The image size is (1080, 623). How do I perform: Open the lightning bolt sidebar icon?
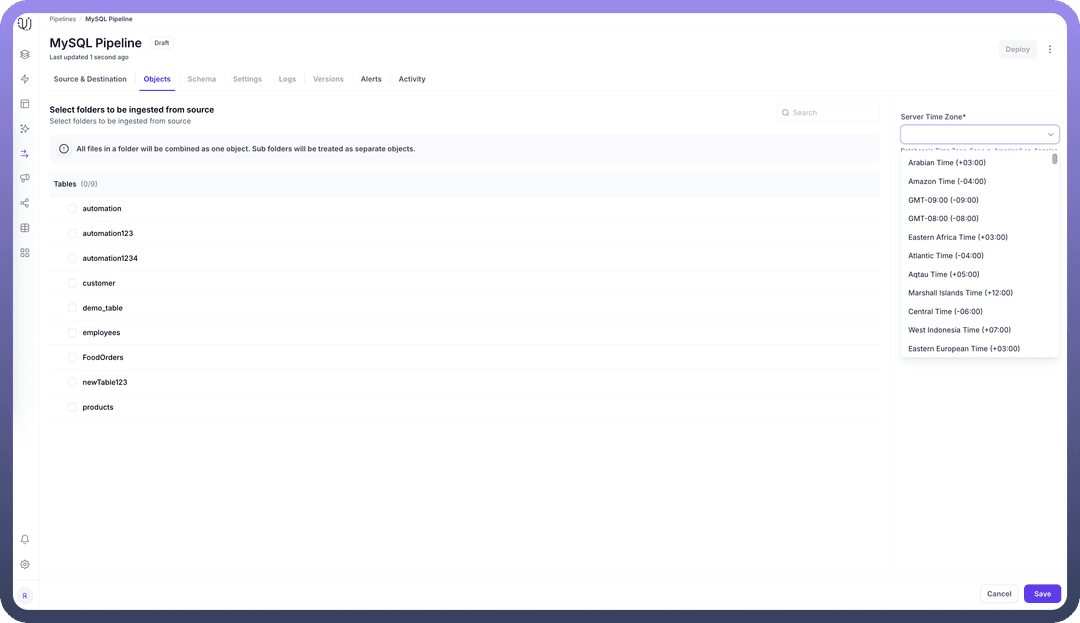25,79
